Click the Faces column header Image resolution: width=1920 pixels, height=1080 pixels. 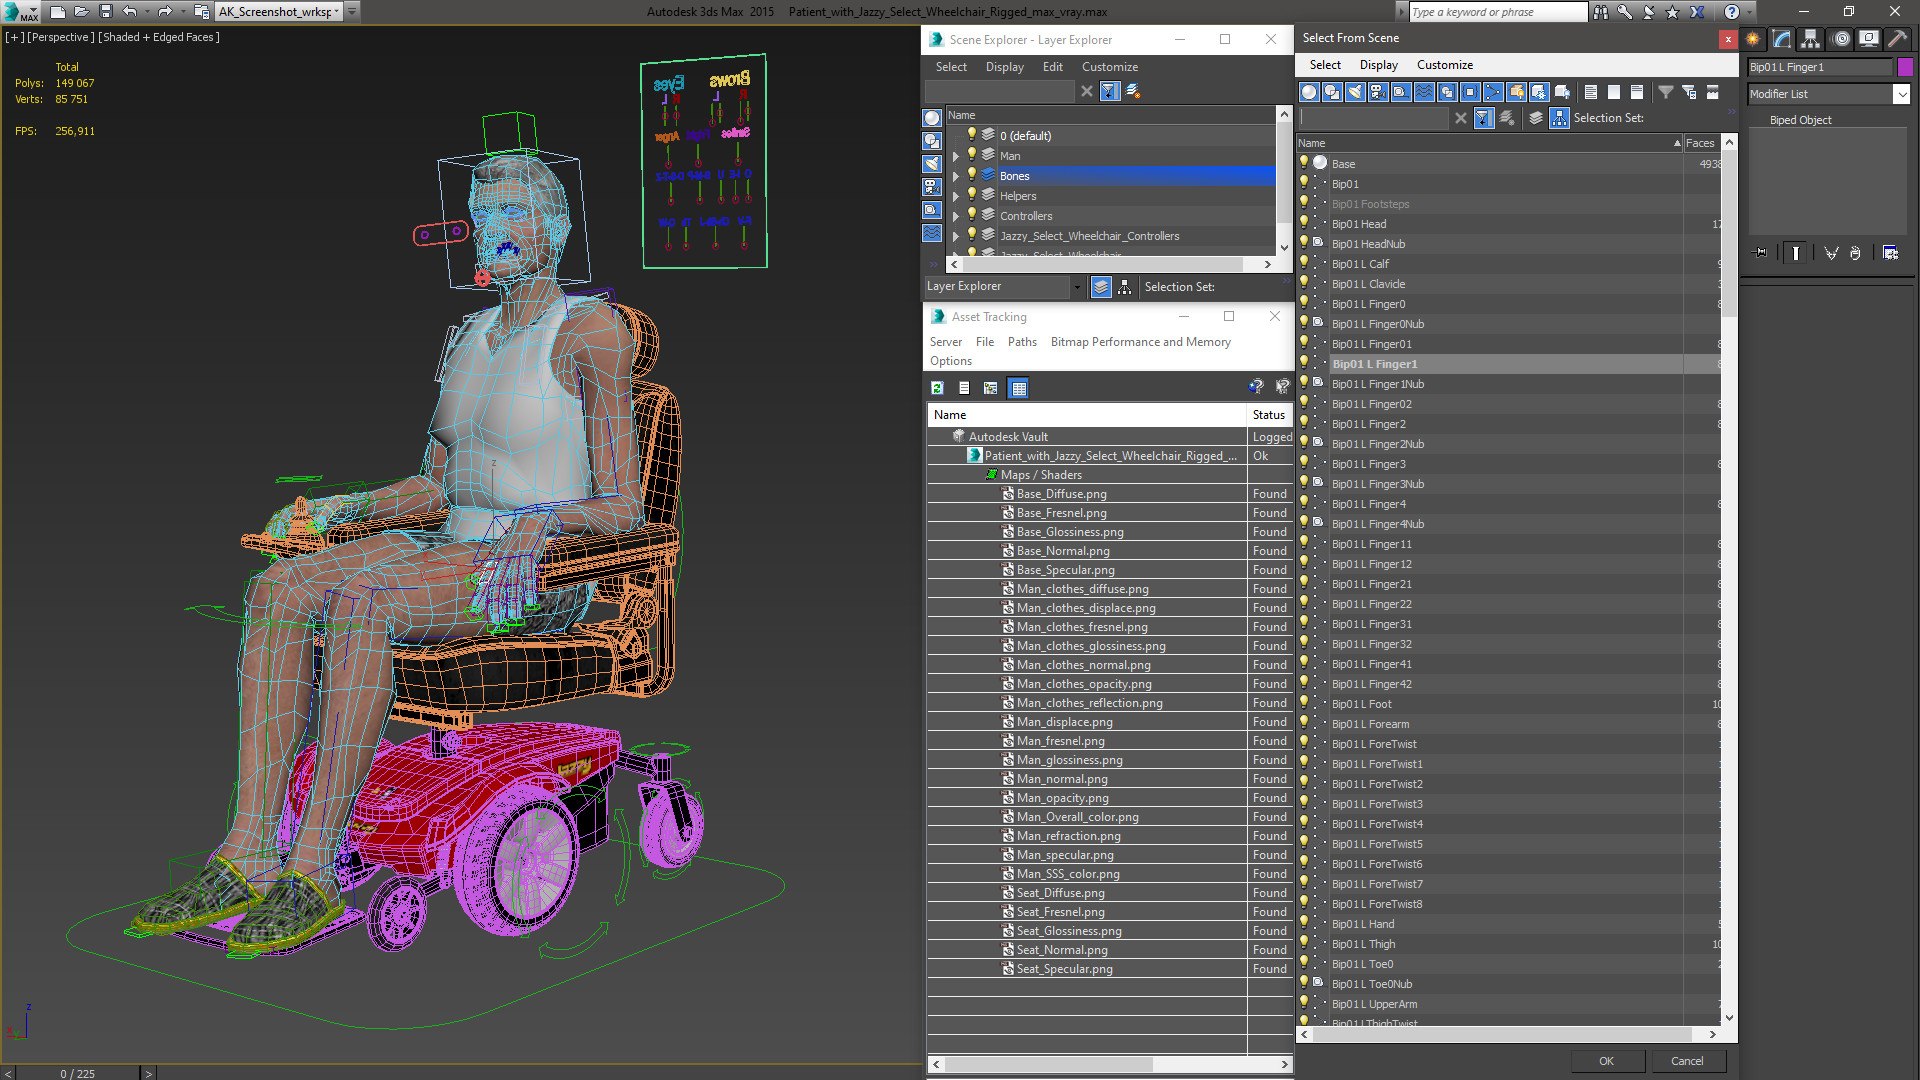coord(1701,143)
